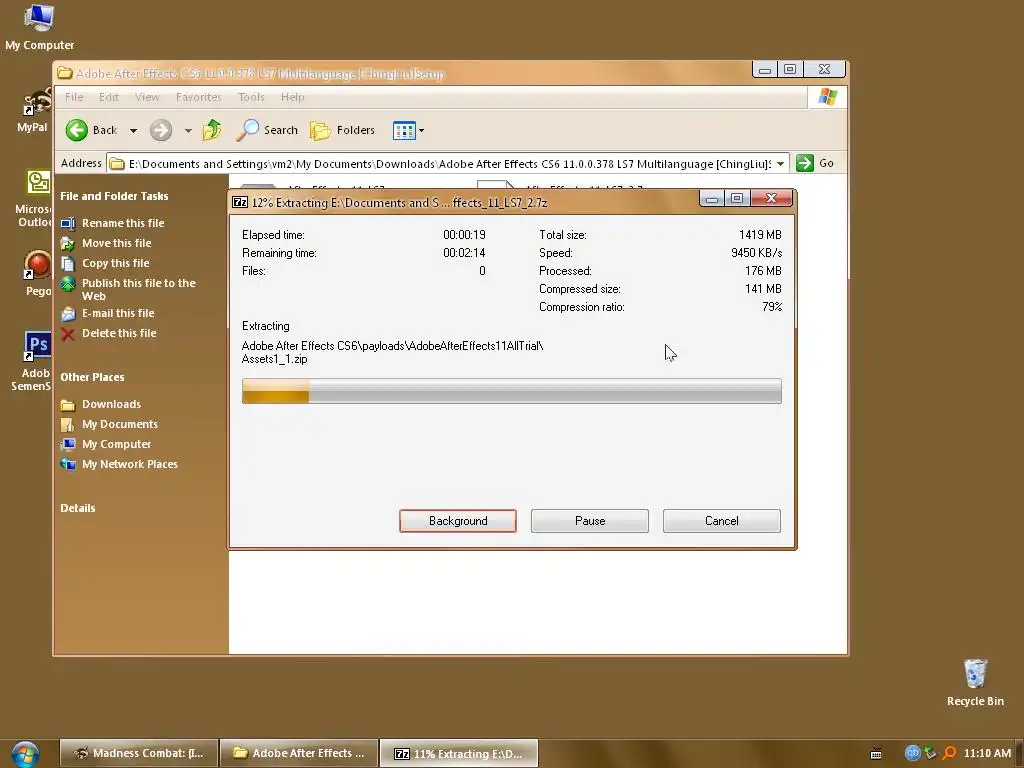Open the Views button menu
The image size is (1024, 768).
pos(408,130)
